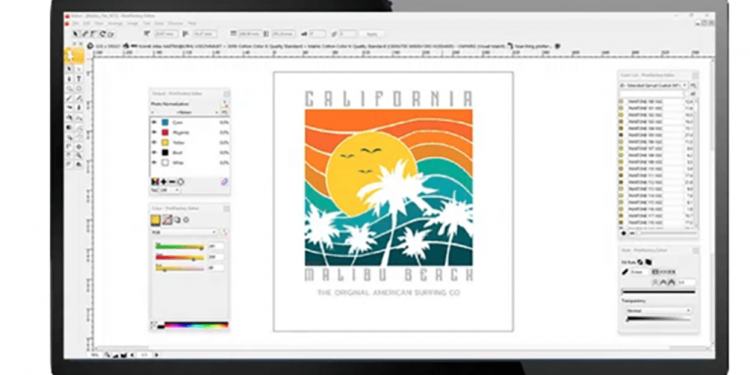The width and height of the screenshot is (750, 375).
Task: Open the third menu in the menu bar
Action: click(x=99, y=23)
